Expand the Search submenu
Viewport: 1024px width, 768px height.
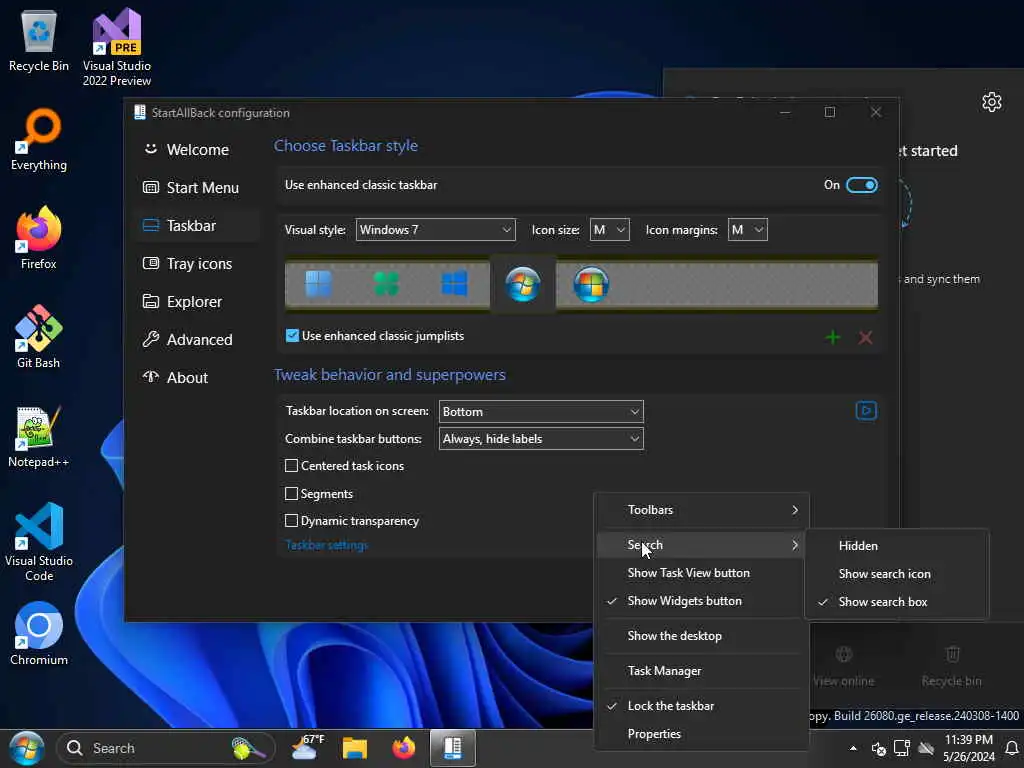(x=702, y=545)
